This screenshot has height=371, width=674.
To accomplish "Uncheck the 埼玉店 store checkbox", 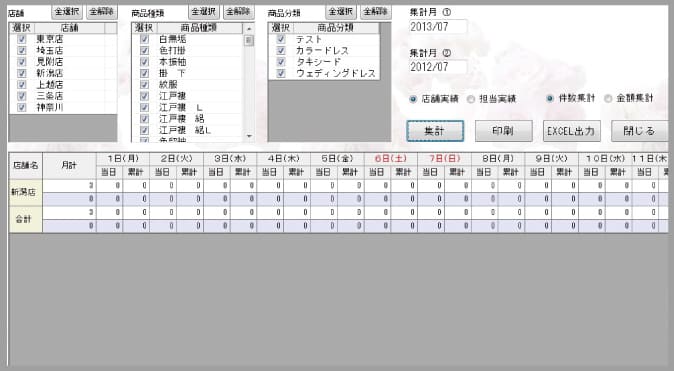I will pos(21,51).
